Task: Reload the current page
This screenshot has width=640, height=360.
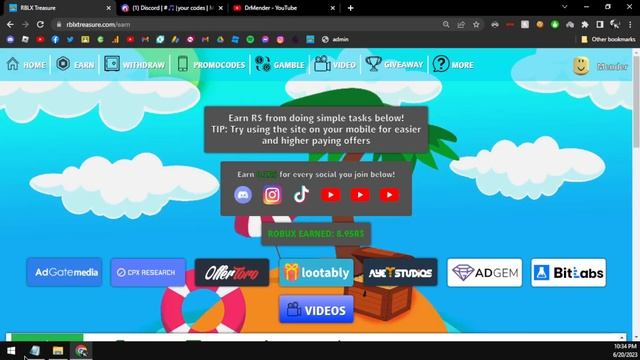Action: tap(40, 24)
